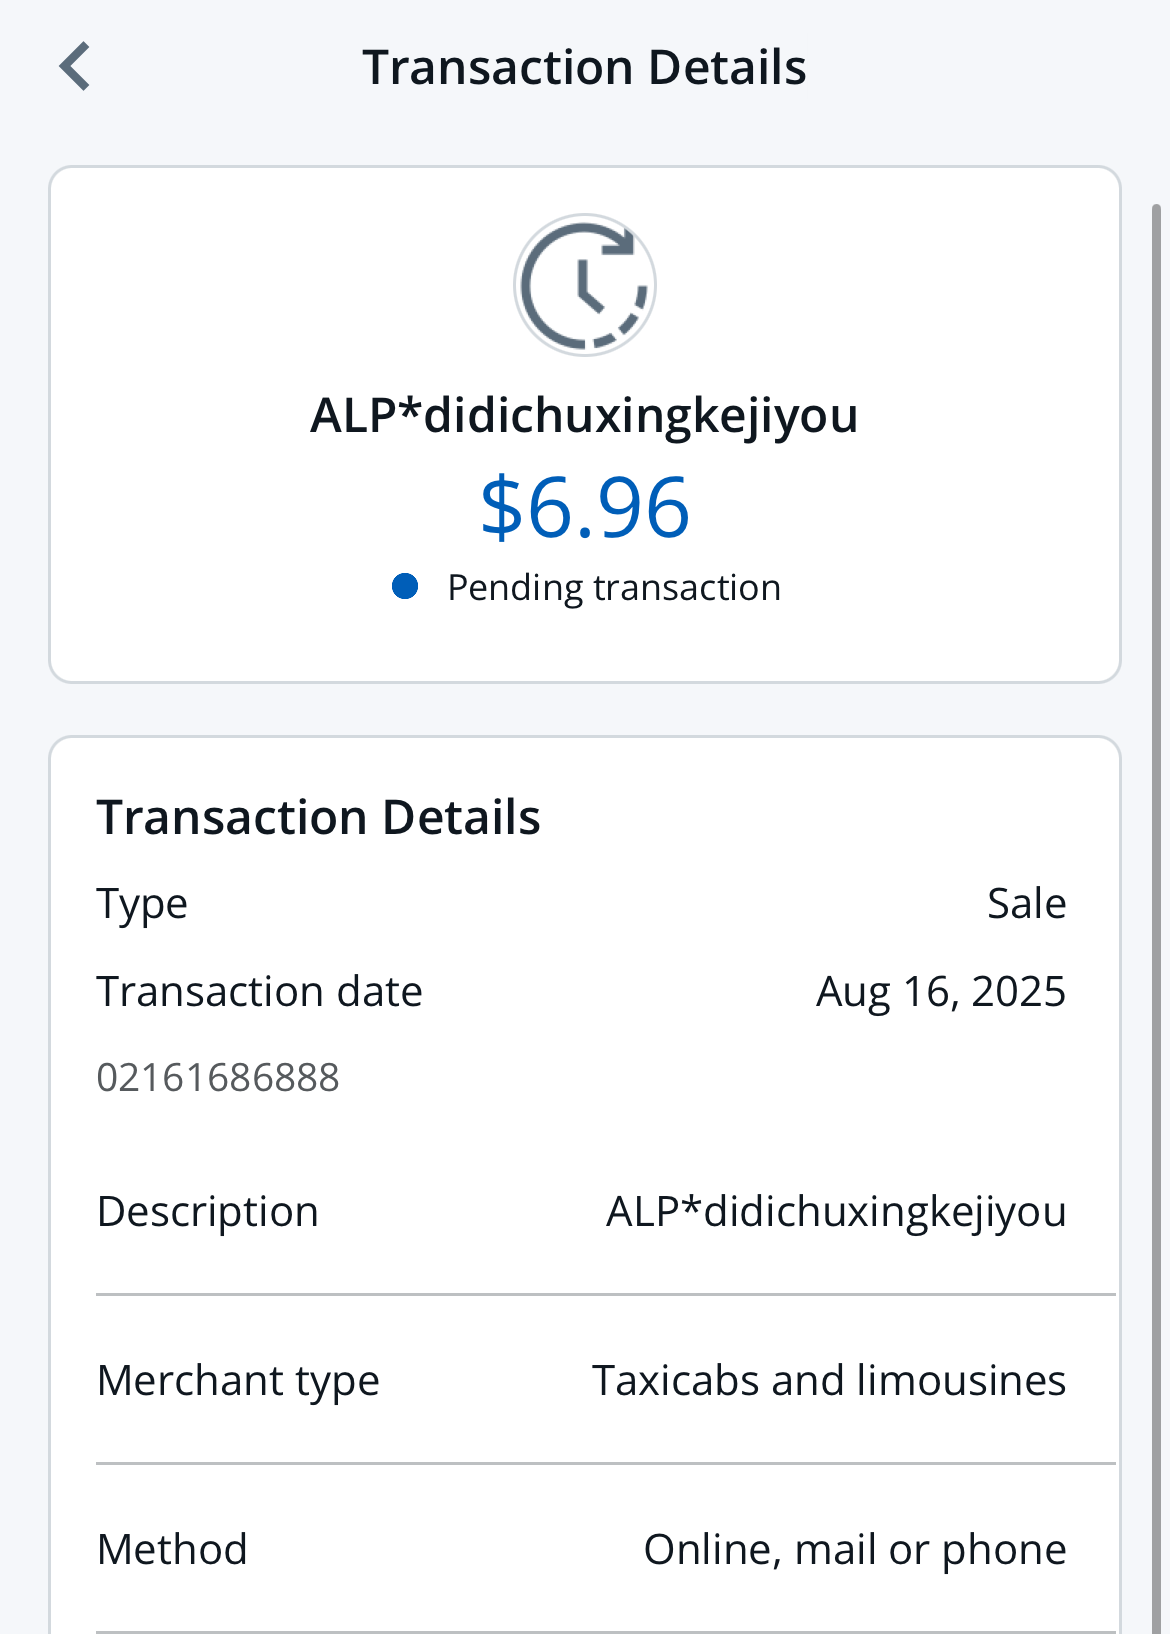1170x1634 pixels.
Task: Tap the Aug 16, 2025 date value
Action: (x=941, y=992)
